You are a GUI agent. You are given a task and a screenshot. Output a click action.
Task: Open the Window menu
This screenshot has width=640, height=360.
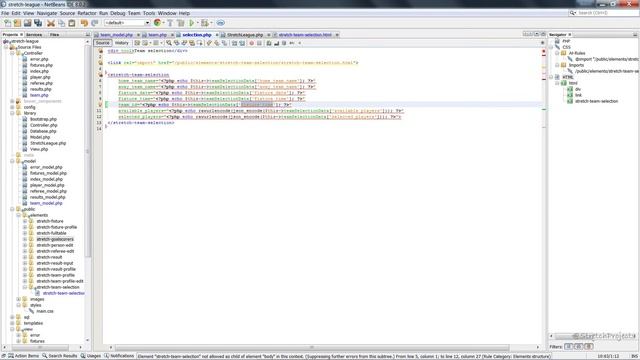point(167,13)
